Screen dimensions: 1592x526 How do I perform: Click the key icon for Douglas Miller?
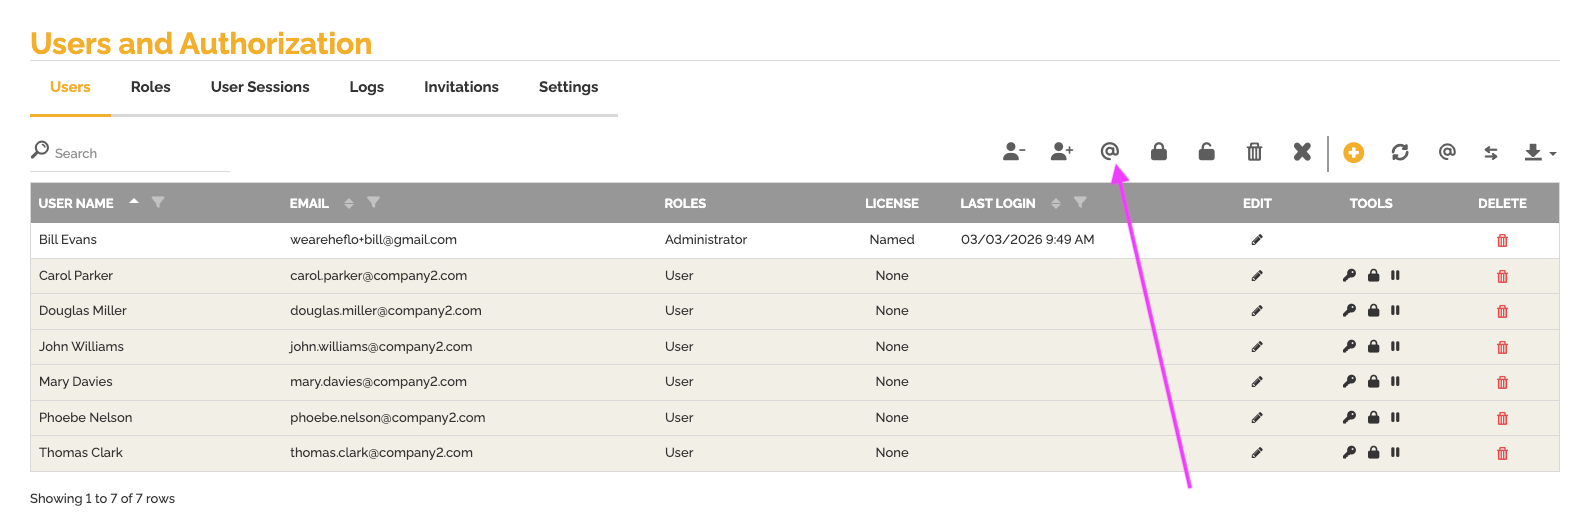tap(1349, 311)
